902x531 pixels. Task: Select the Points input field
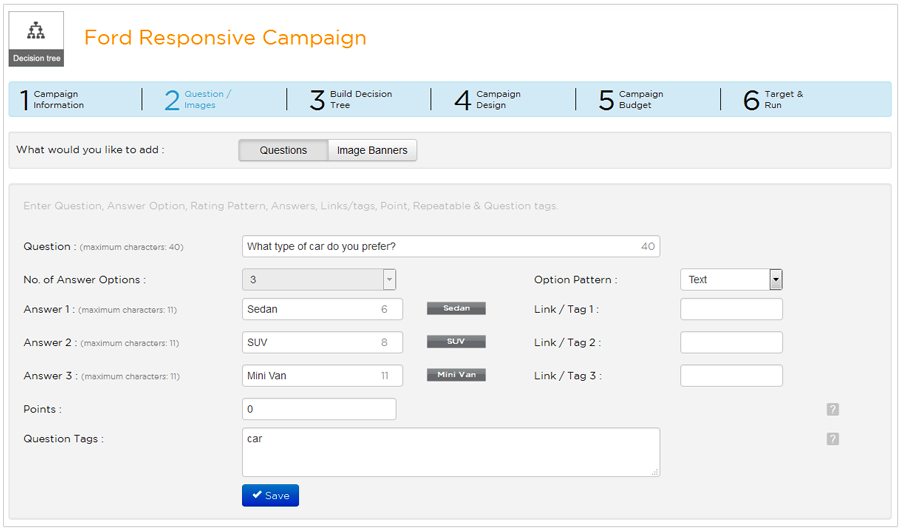point(319,409)
